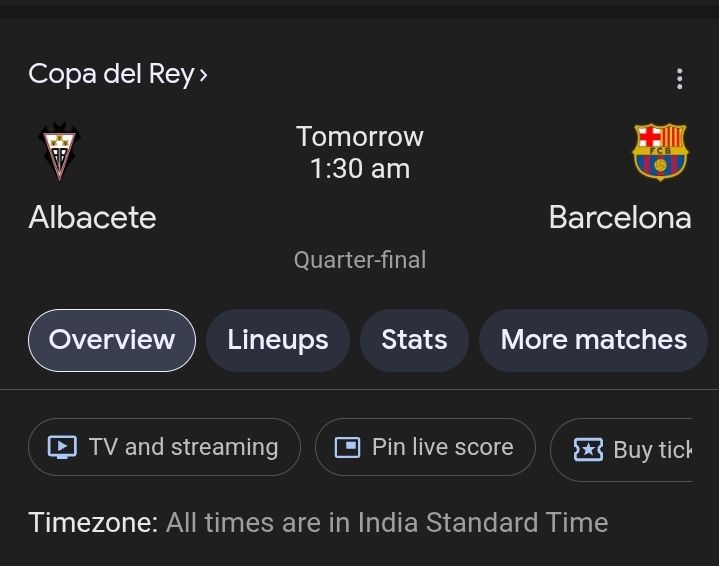The height and width of the screenshot is (566, 719).
Task: Click the TV screen icon
Action: tap(63, 447)
